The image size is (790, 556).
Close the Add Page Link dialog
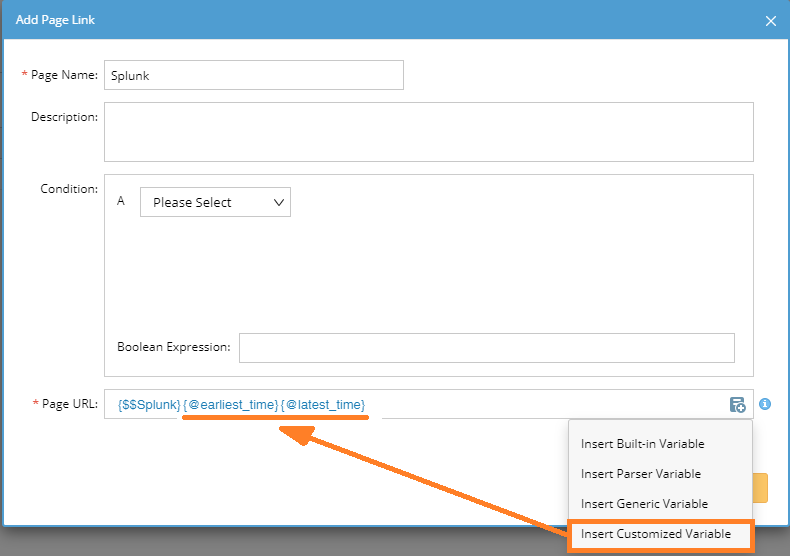pyautogui.click(x=770, y=21)
